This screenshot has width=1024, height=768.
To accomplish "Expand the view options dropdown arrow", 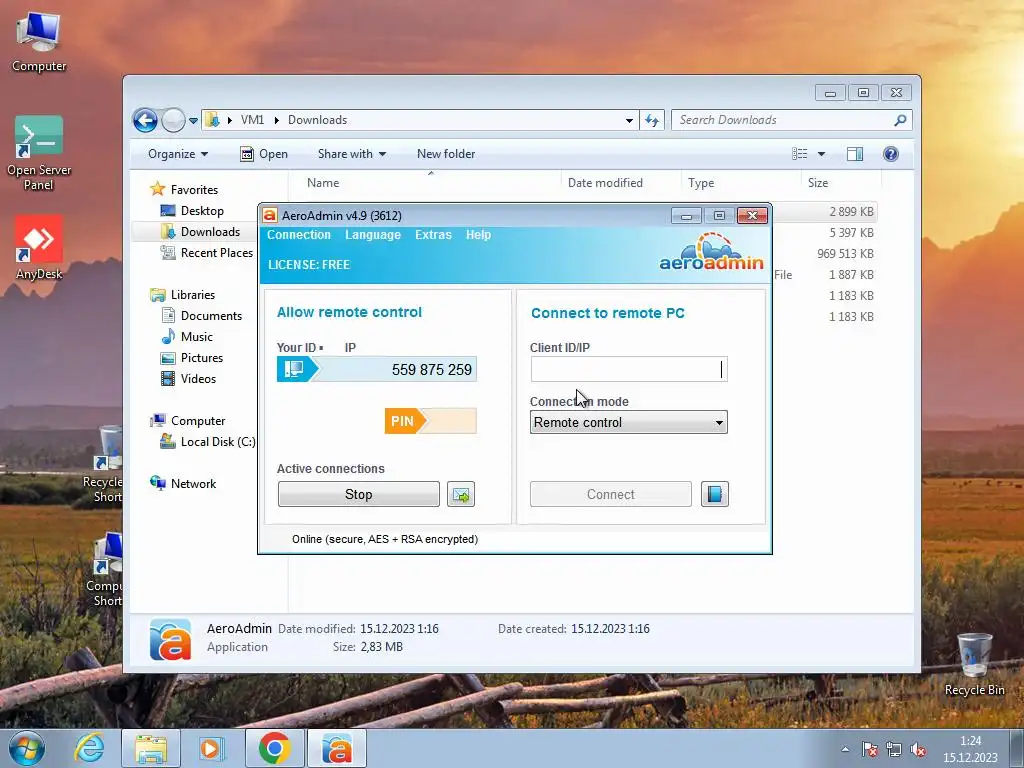I will [822, 154].
